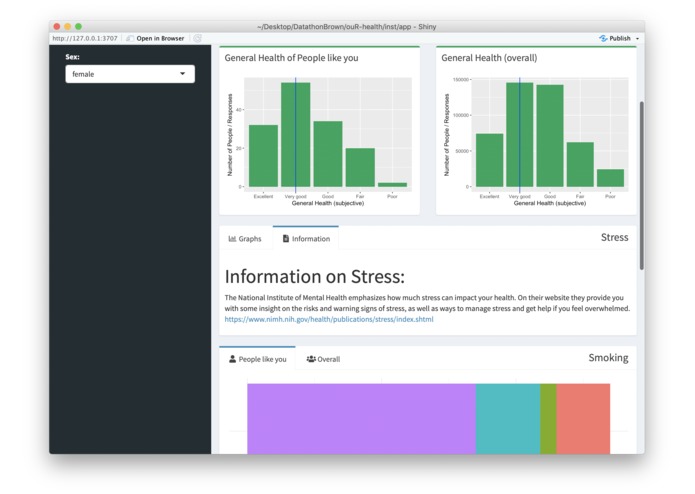Open the Sex dropdown showing female
The image size is (695, 494).
[130, 74]
